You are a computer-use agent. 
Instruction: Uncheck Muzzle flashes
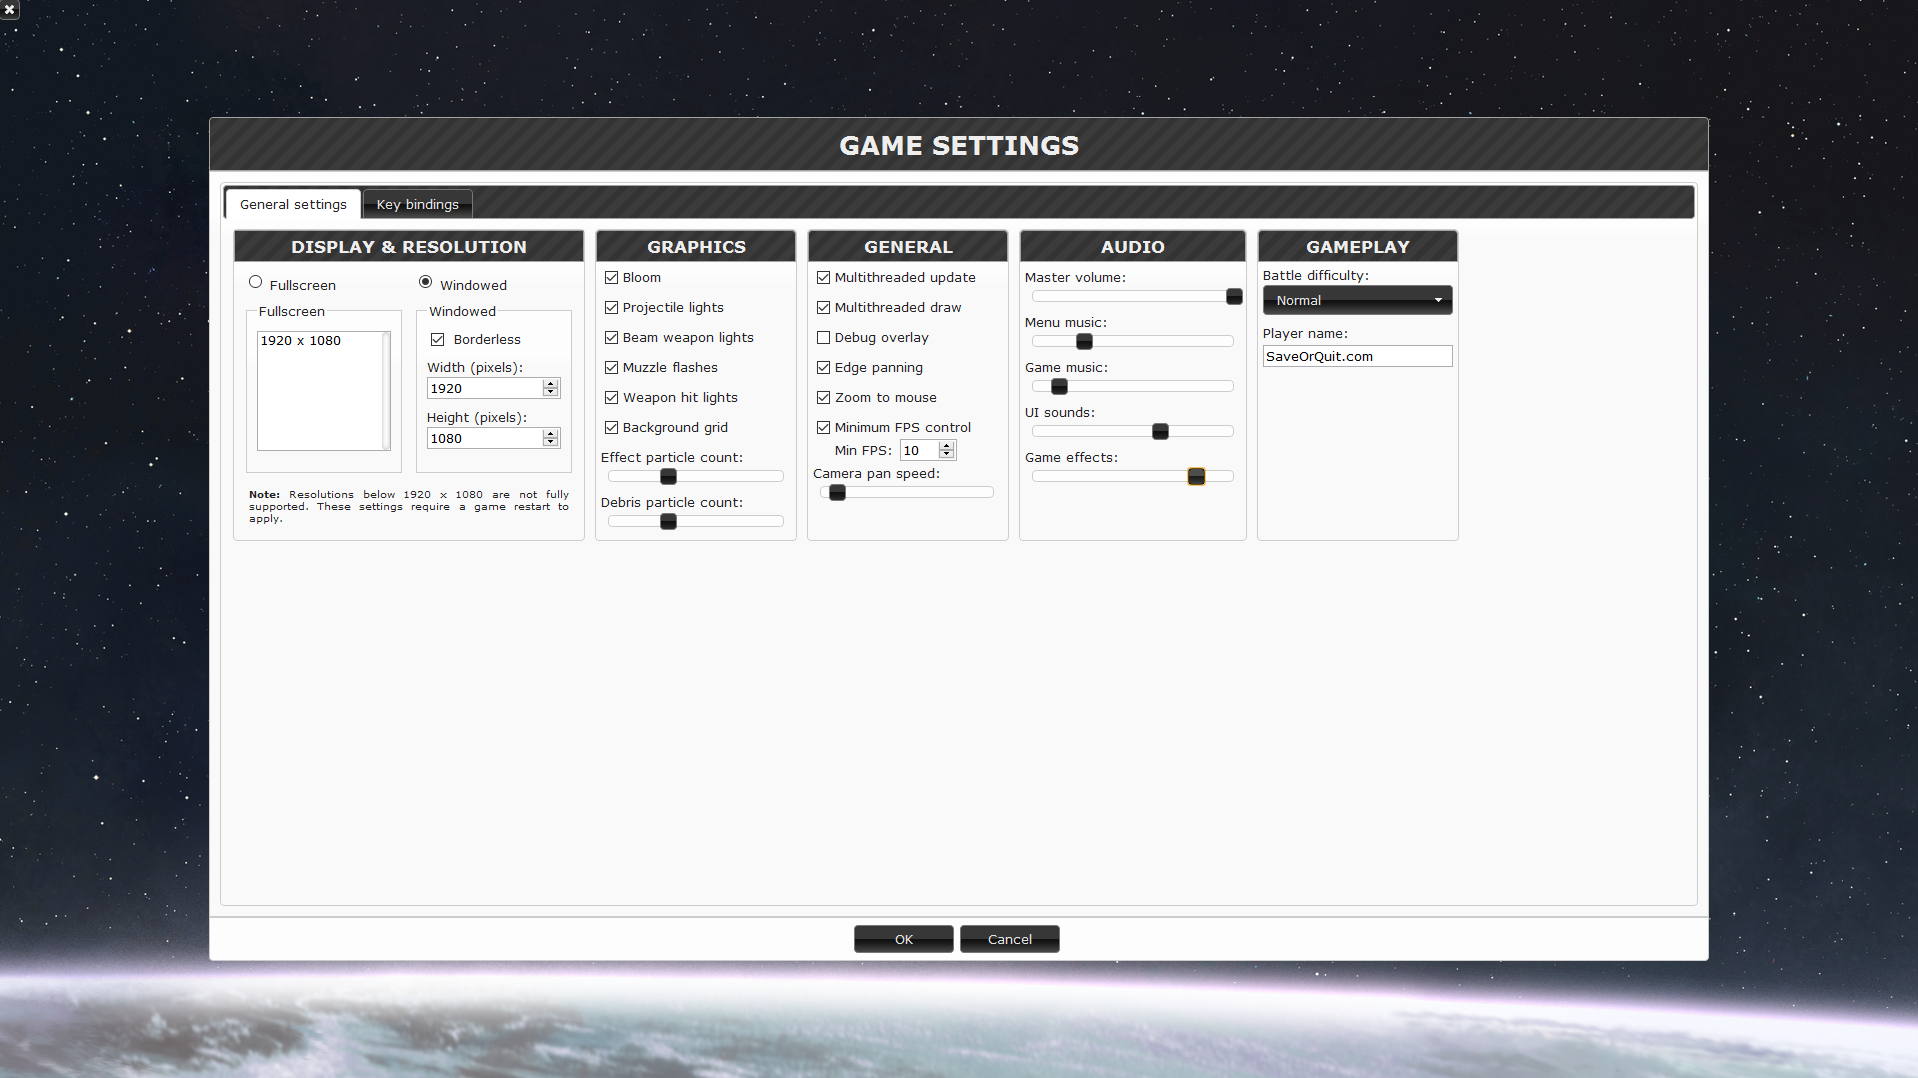click(612, 368)
